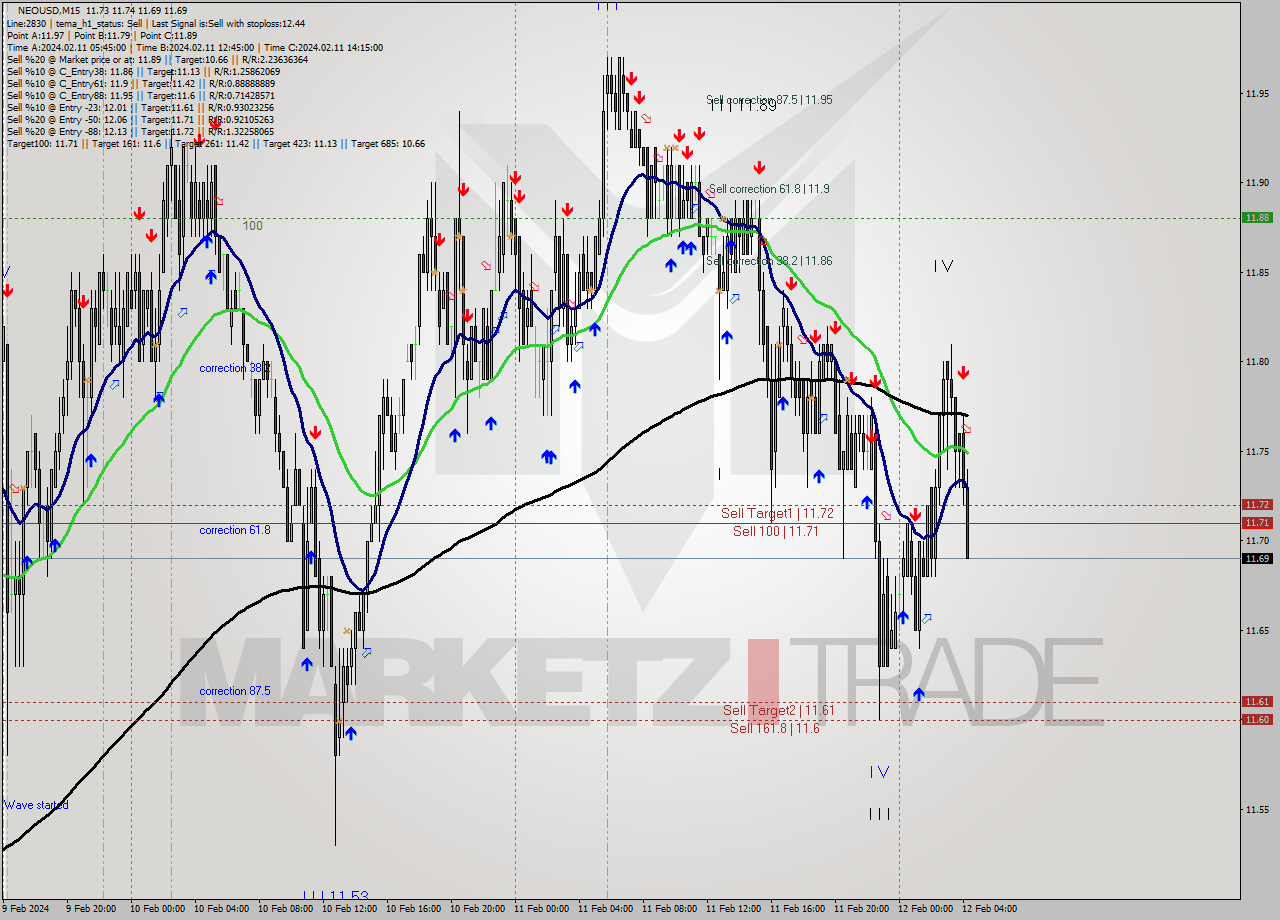Click the '10 Feb 00:00' time axis label
The image size is (1280, 920).
click(x=160, y=909)
